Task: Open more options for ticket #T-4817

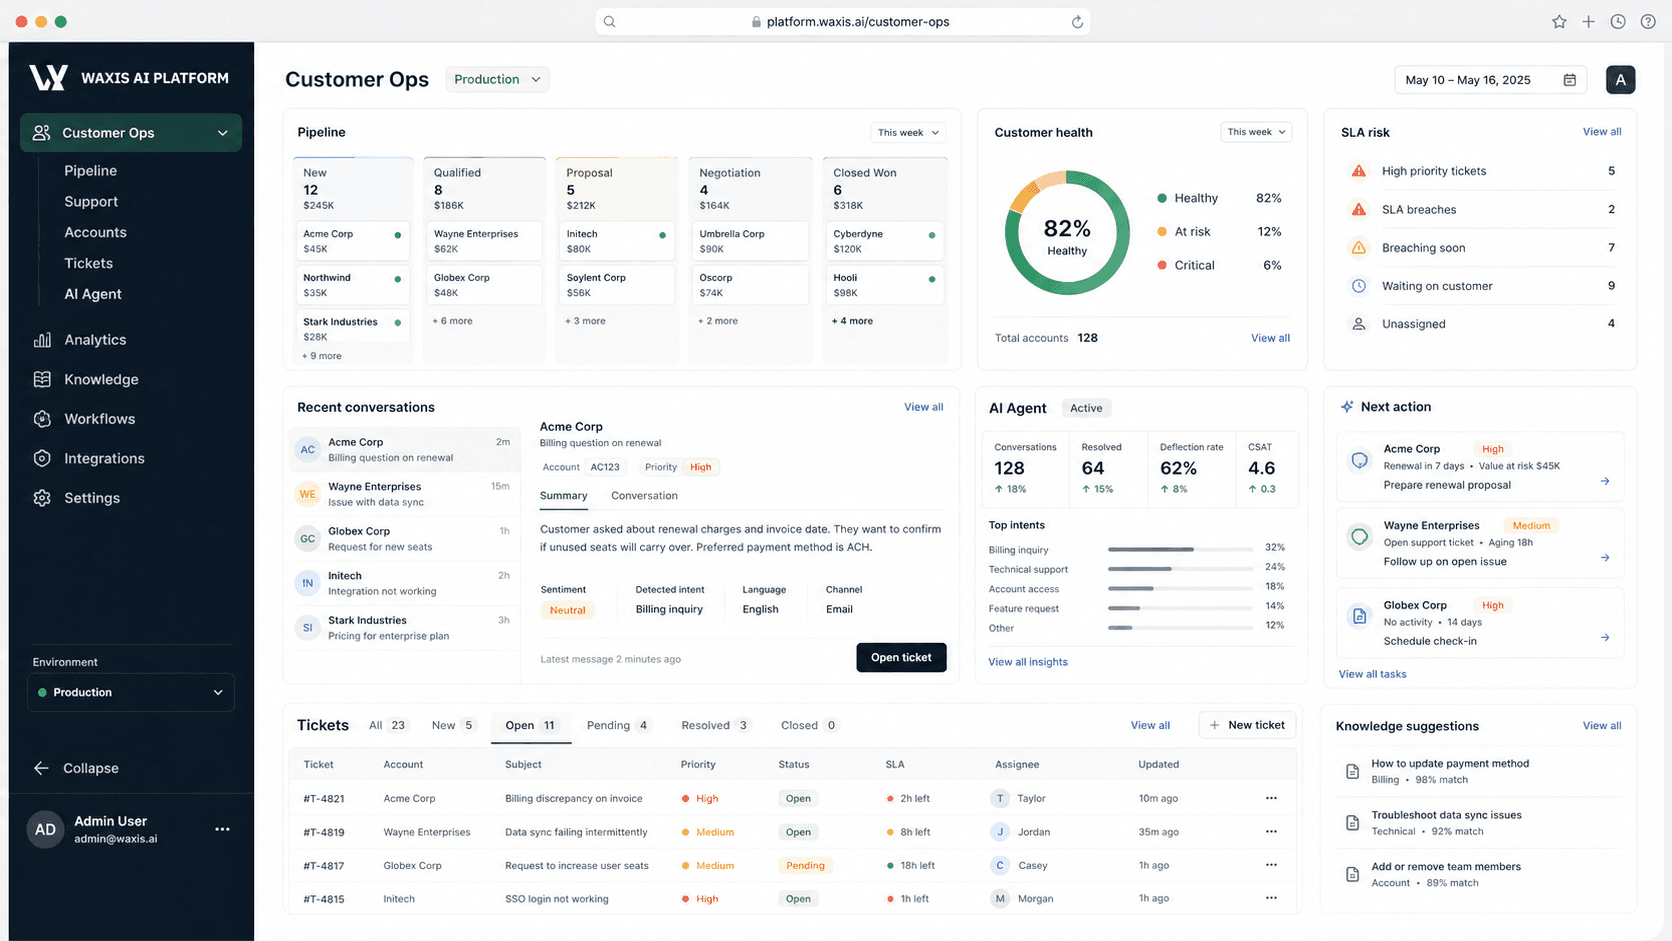Action: tap(1271, 865)
